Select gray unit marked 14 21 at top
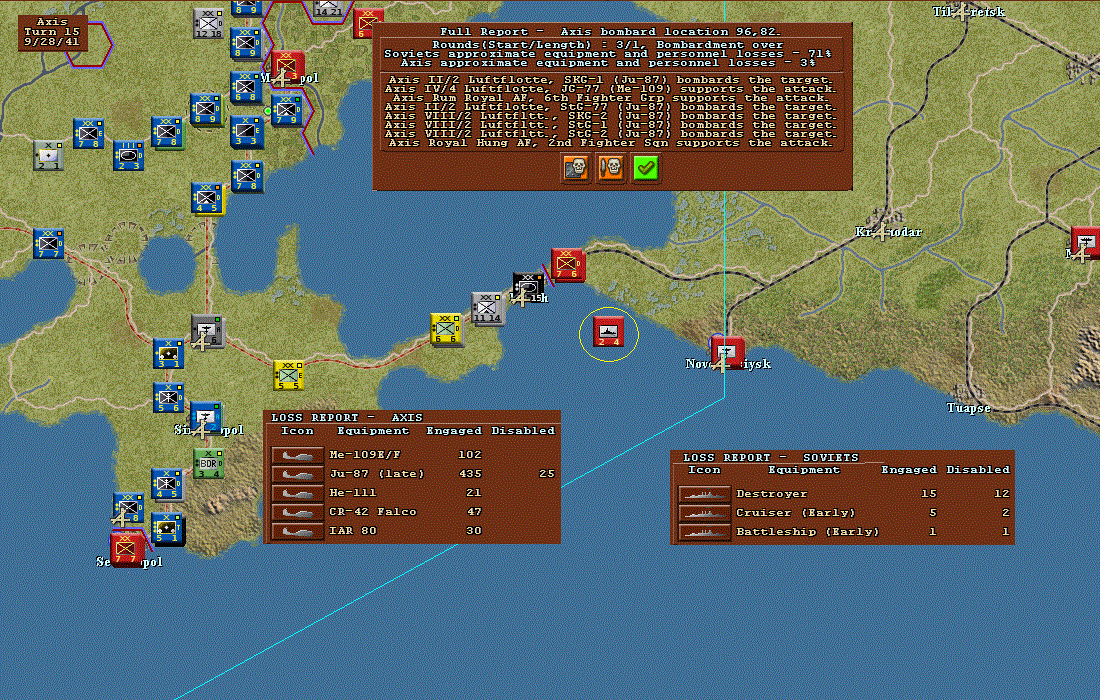Image resolution: width=1100 pixels, height=700 pixels. (x=328, y=8)
